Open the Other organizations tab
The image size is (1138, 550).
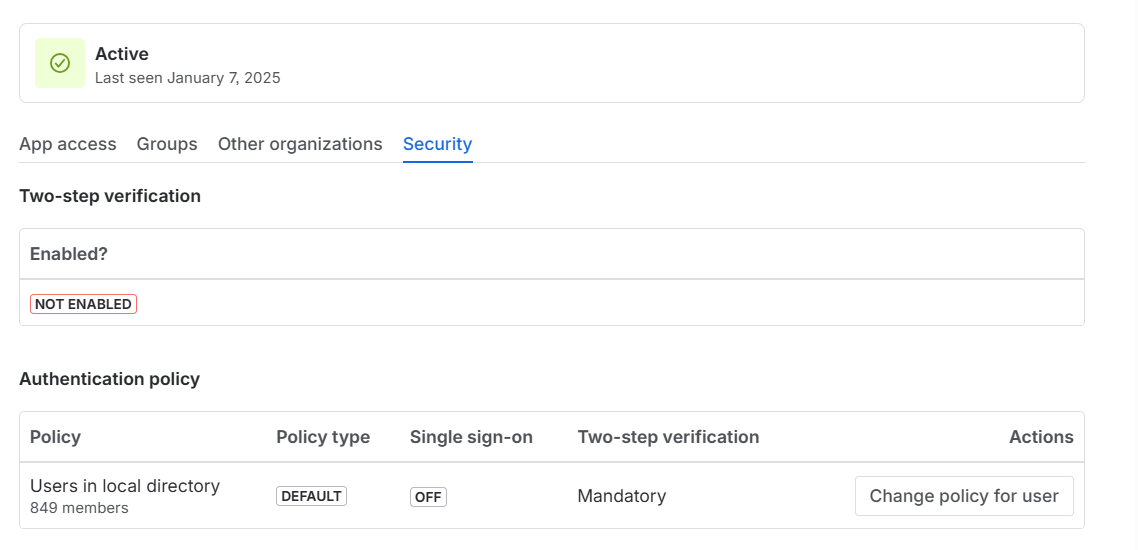click(x=300, y=144)
